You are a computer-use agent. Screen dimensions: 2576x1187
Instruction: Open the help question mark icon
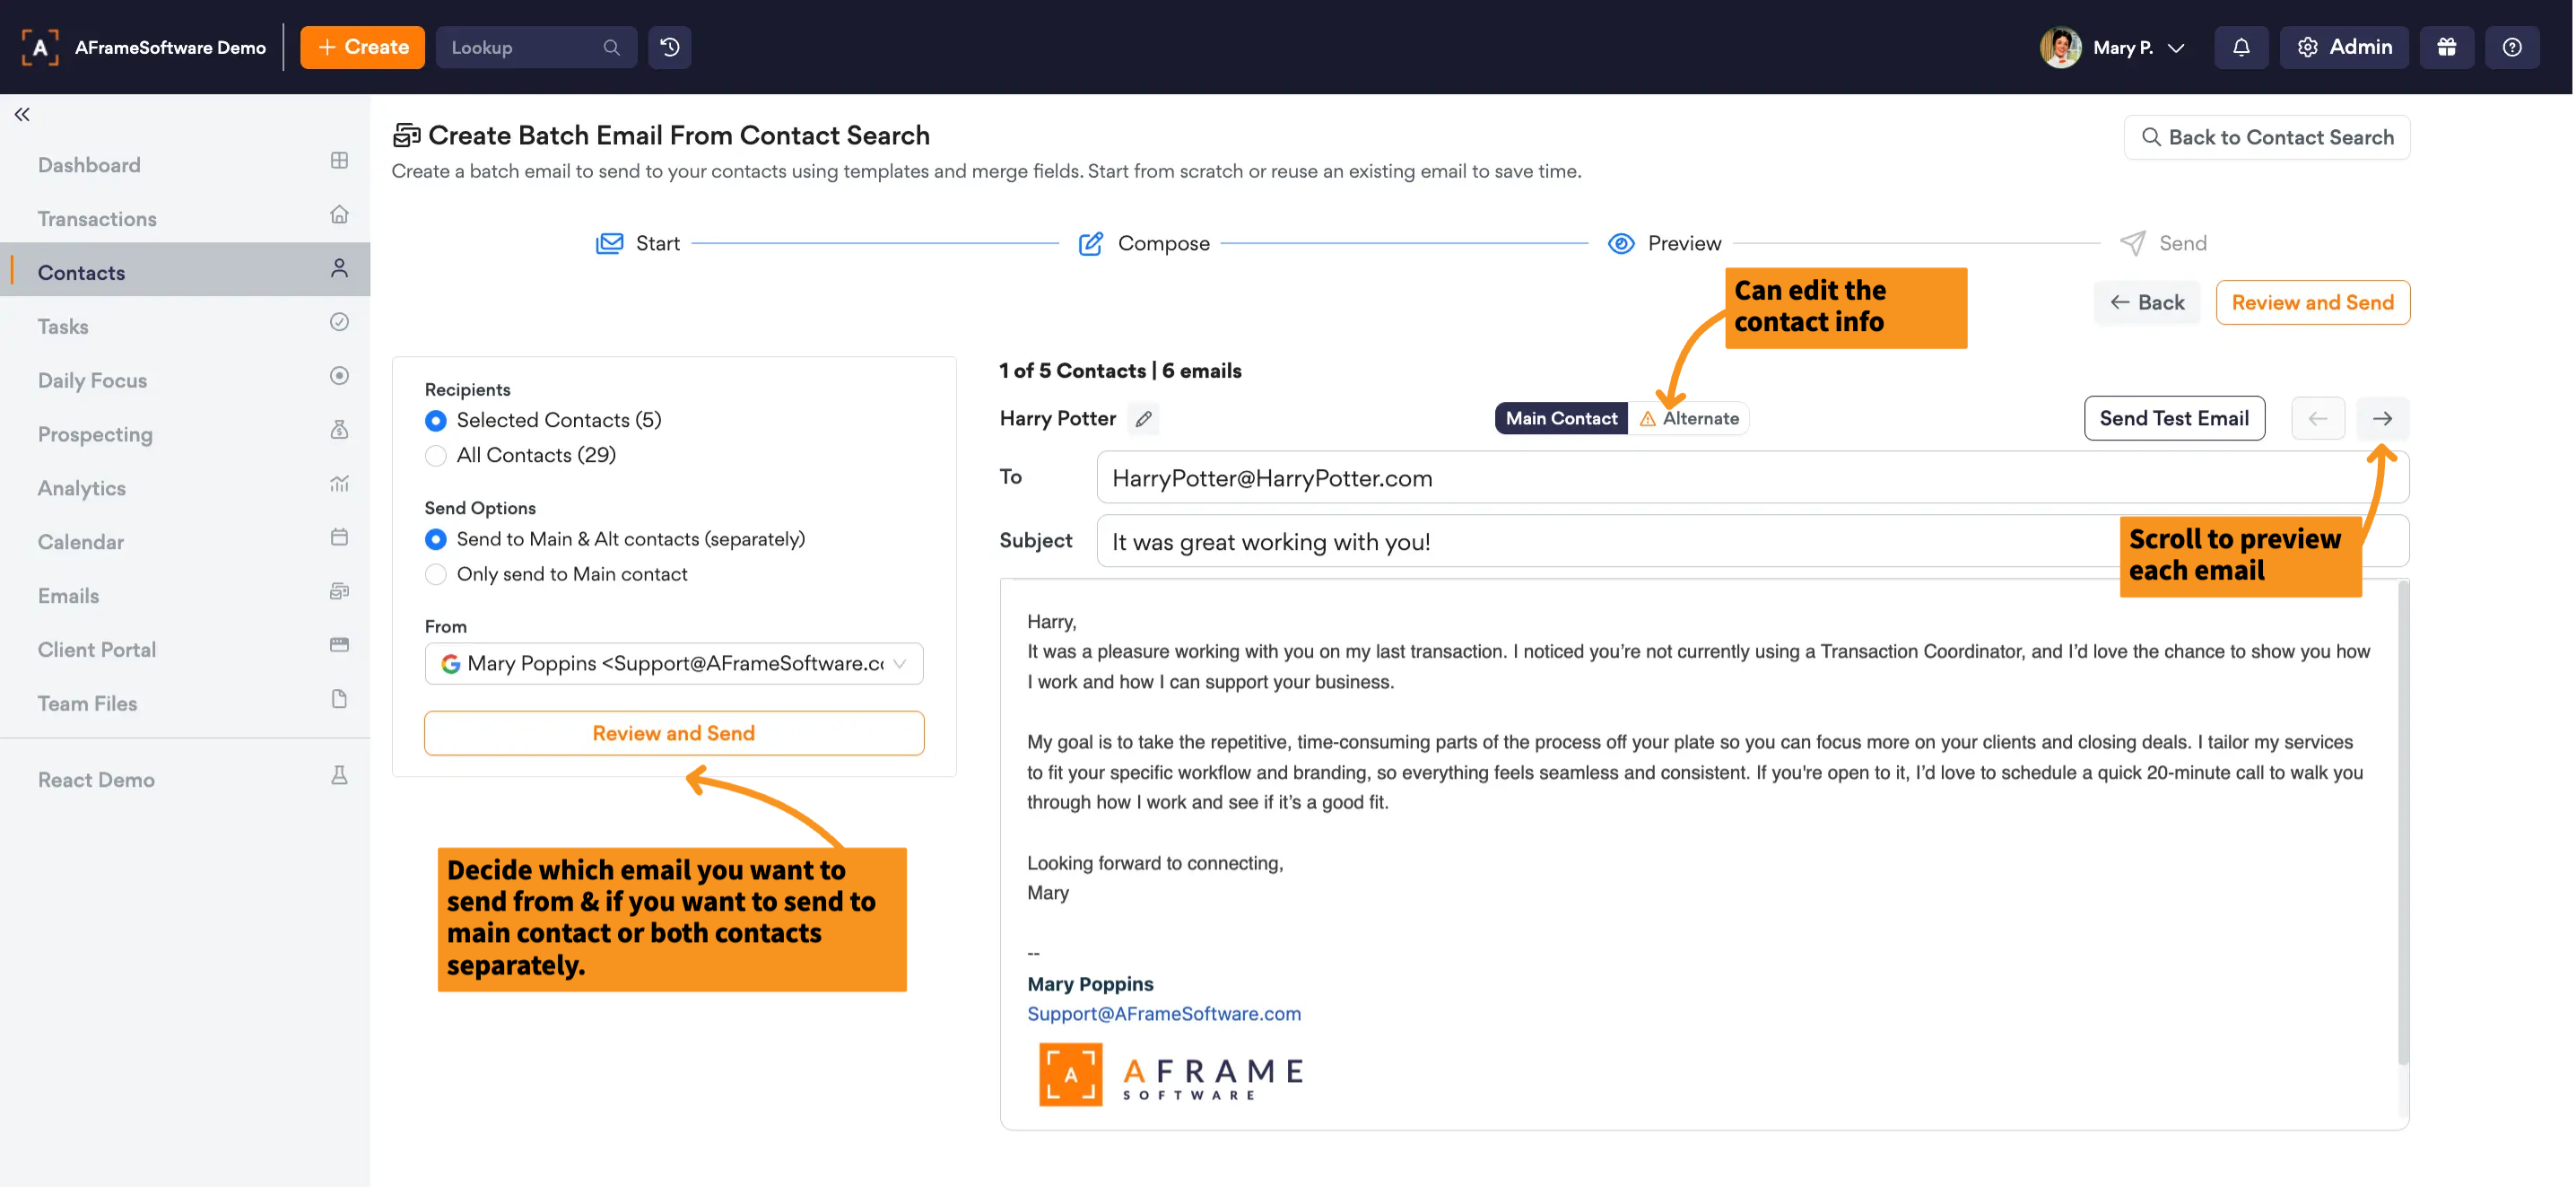2511,47
